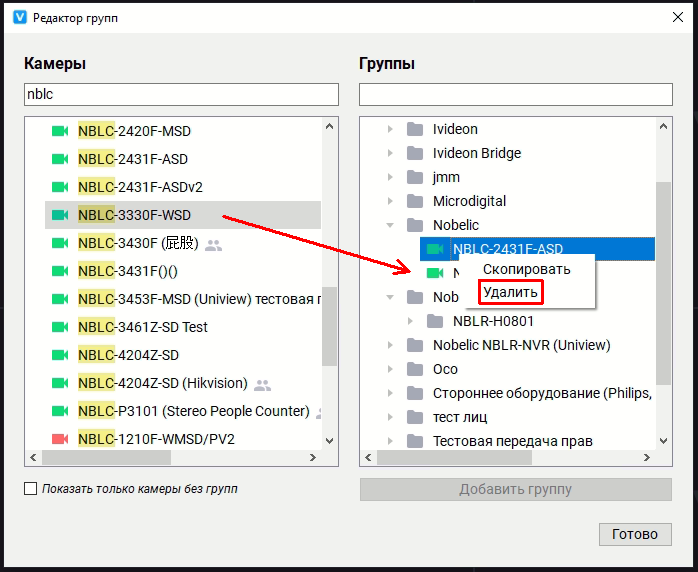Expand the jmm group
This screenshot has width=698, height=572.
click(x=390, y=177)
